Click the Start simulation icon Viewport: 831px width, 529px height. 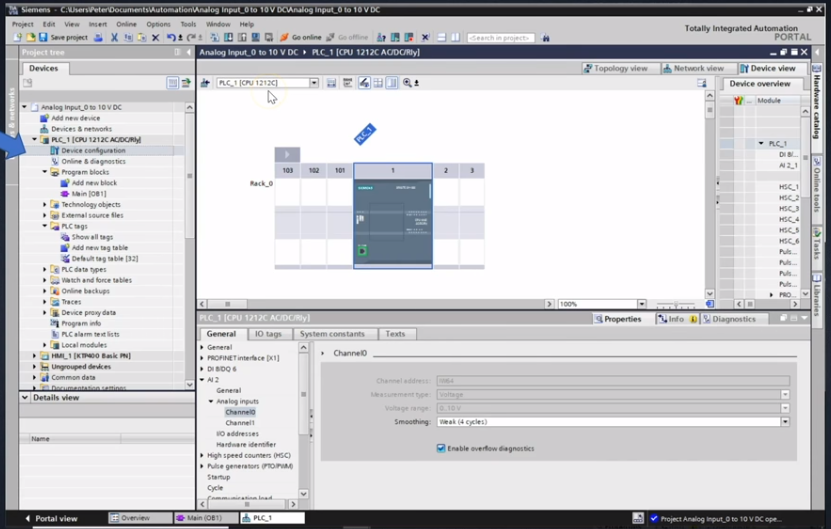255,38
